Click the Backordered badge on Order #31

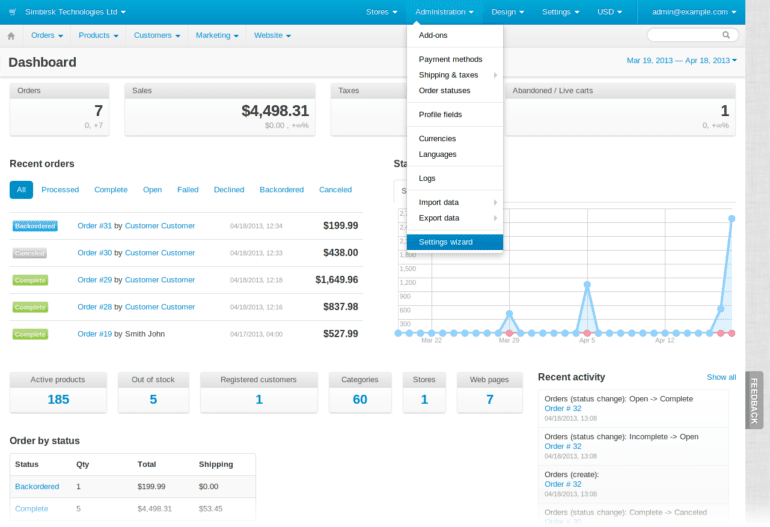coord(35,226)
